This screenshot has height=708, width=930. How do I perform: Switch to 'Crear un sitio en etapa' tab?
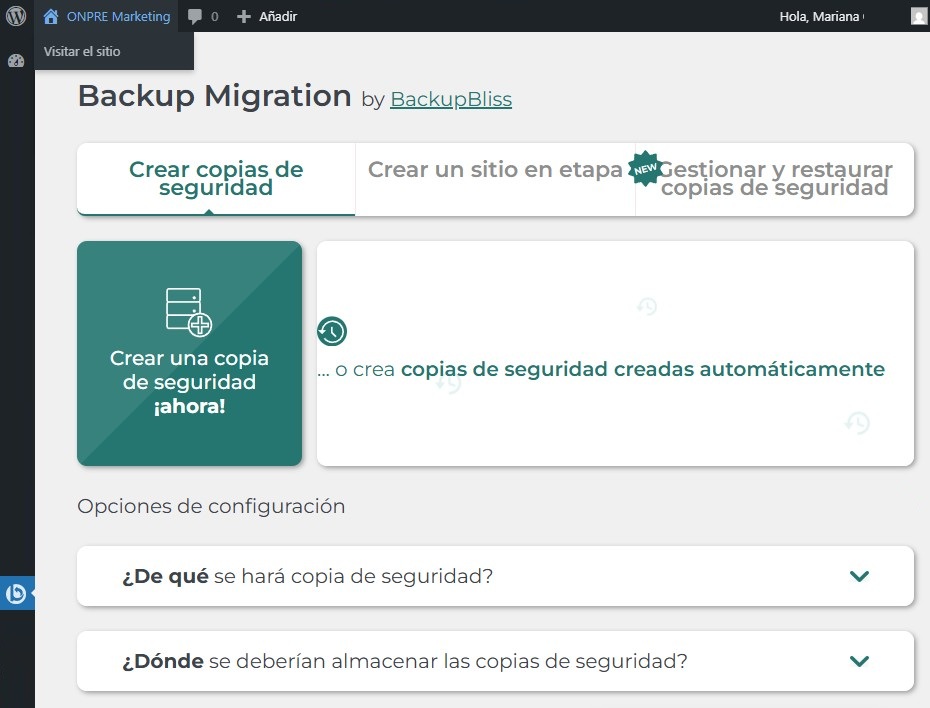point(494,170)
